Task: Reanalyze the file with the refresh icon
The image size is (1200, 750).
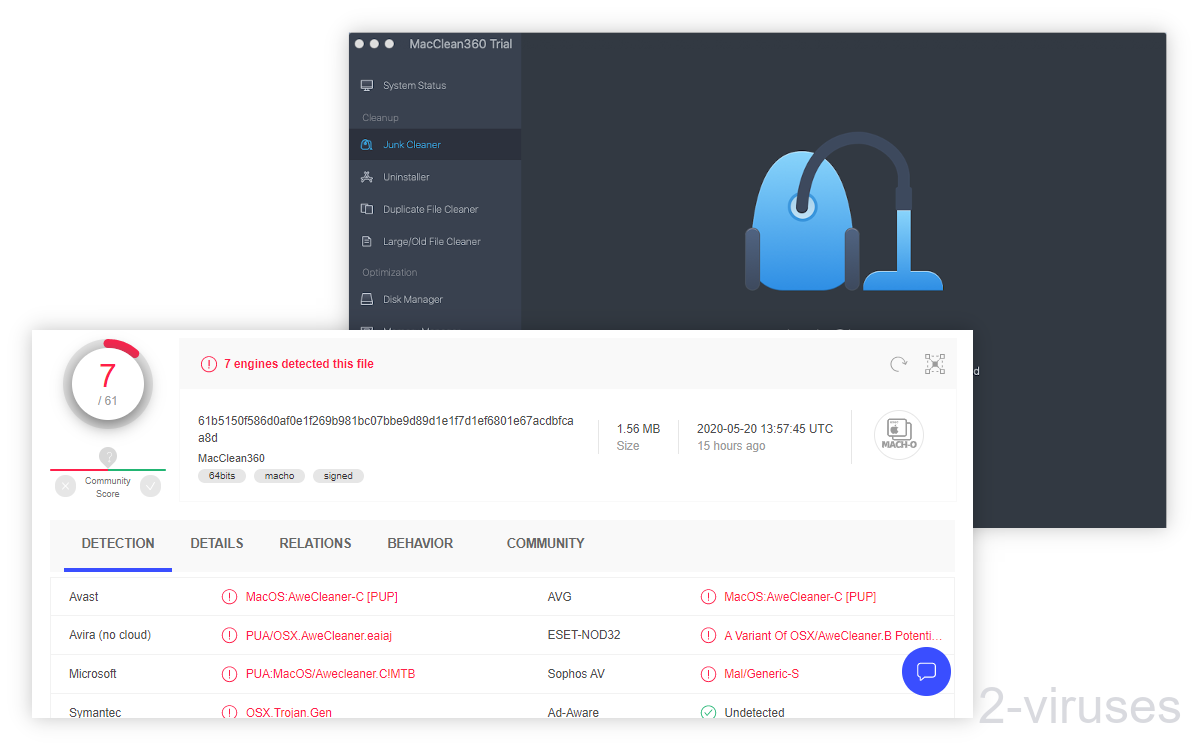Action: click(x=897, y=364)
